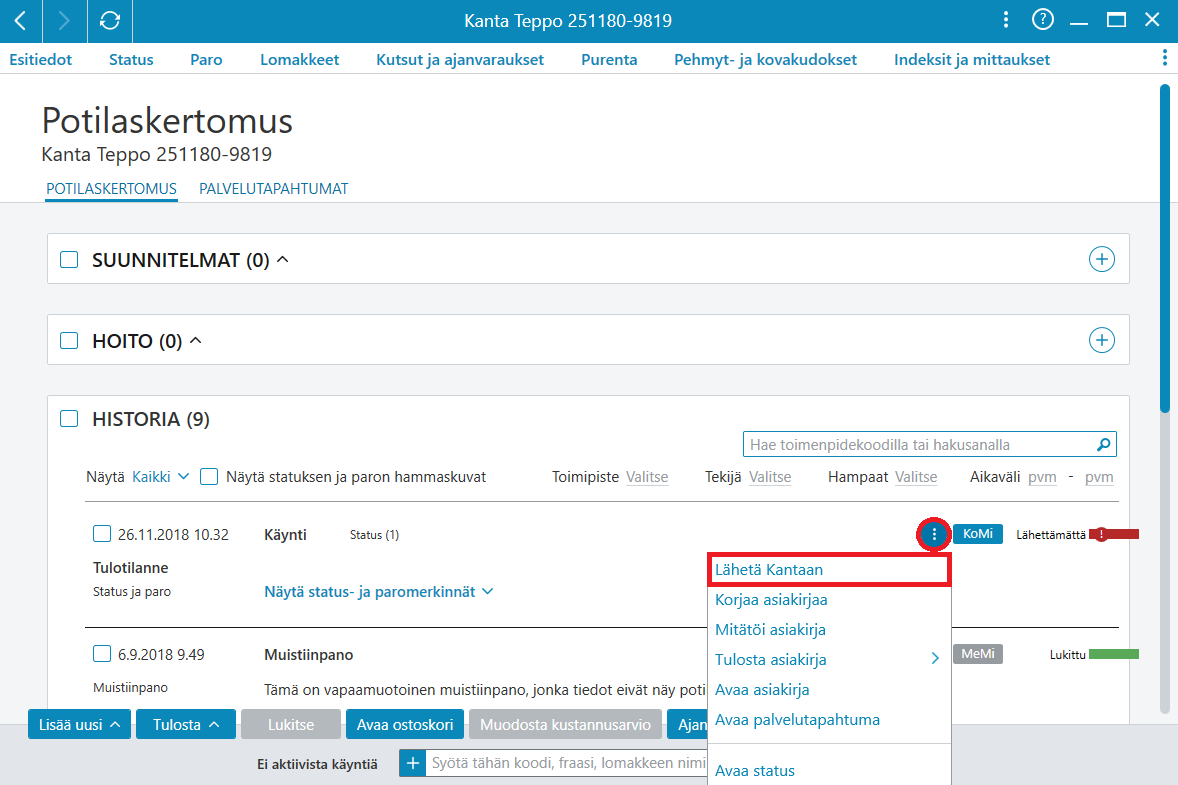Click the back arrow in title bar
Viewport: 1178px width, 785px height.
[x=21, y=20]
